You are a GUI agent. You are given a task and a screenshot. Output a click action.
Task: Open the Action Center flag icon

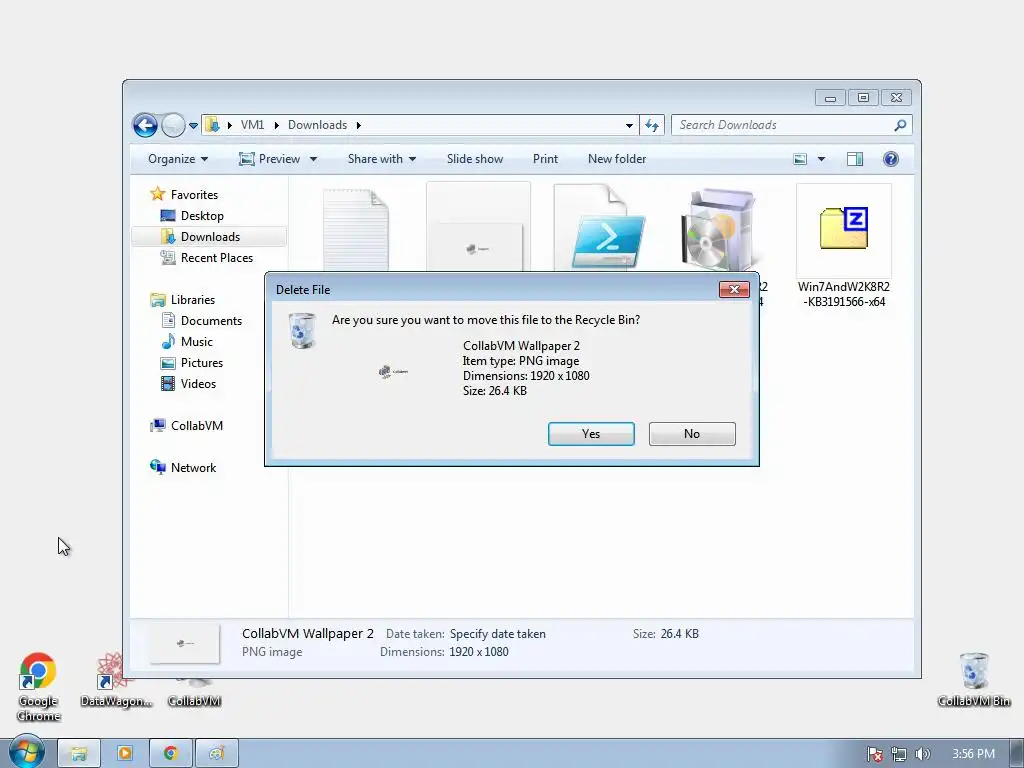point(875,754)
